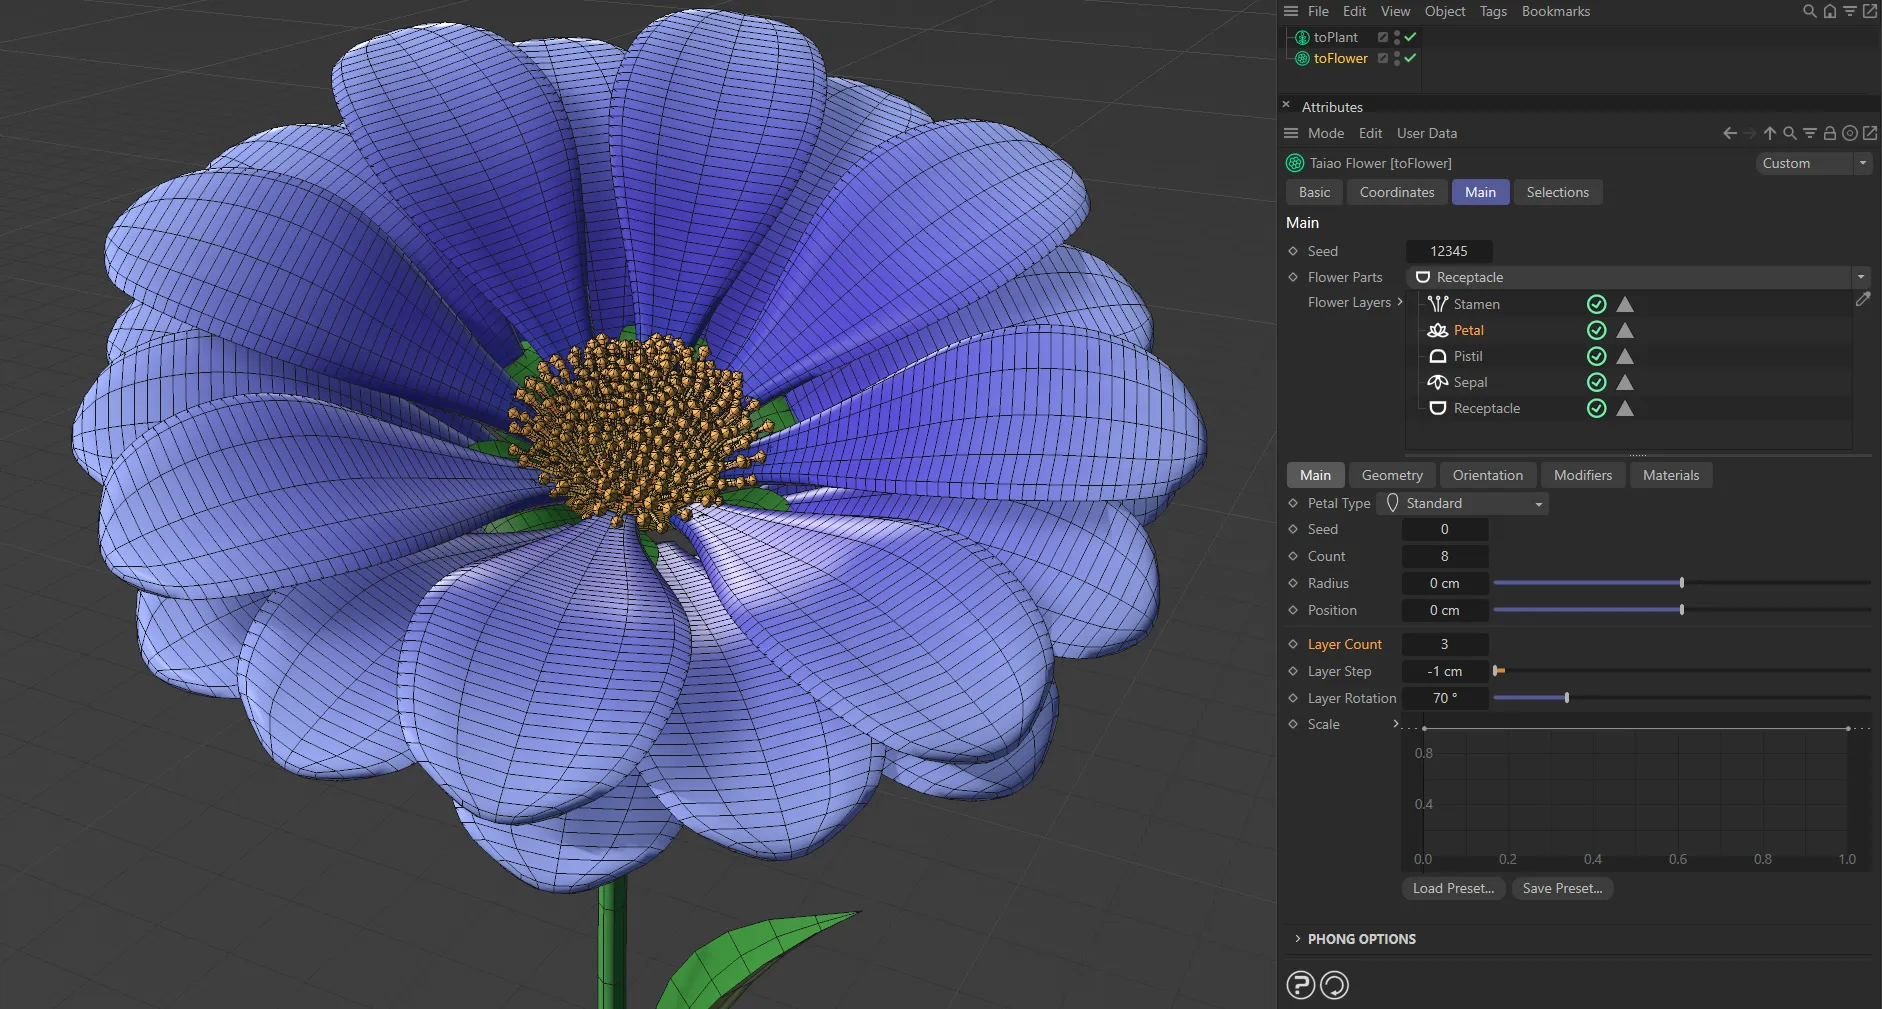
Task: Click the Load Preset button
Action: tap(1452, 888)
